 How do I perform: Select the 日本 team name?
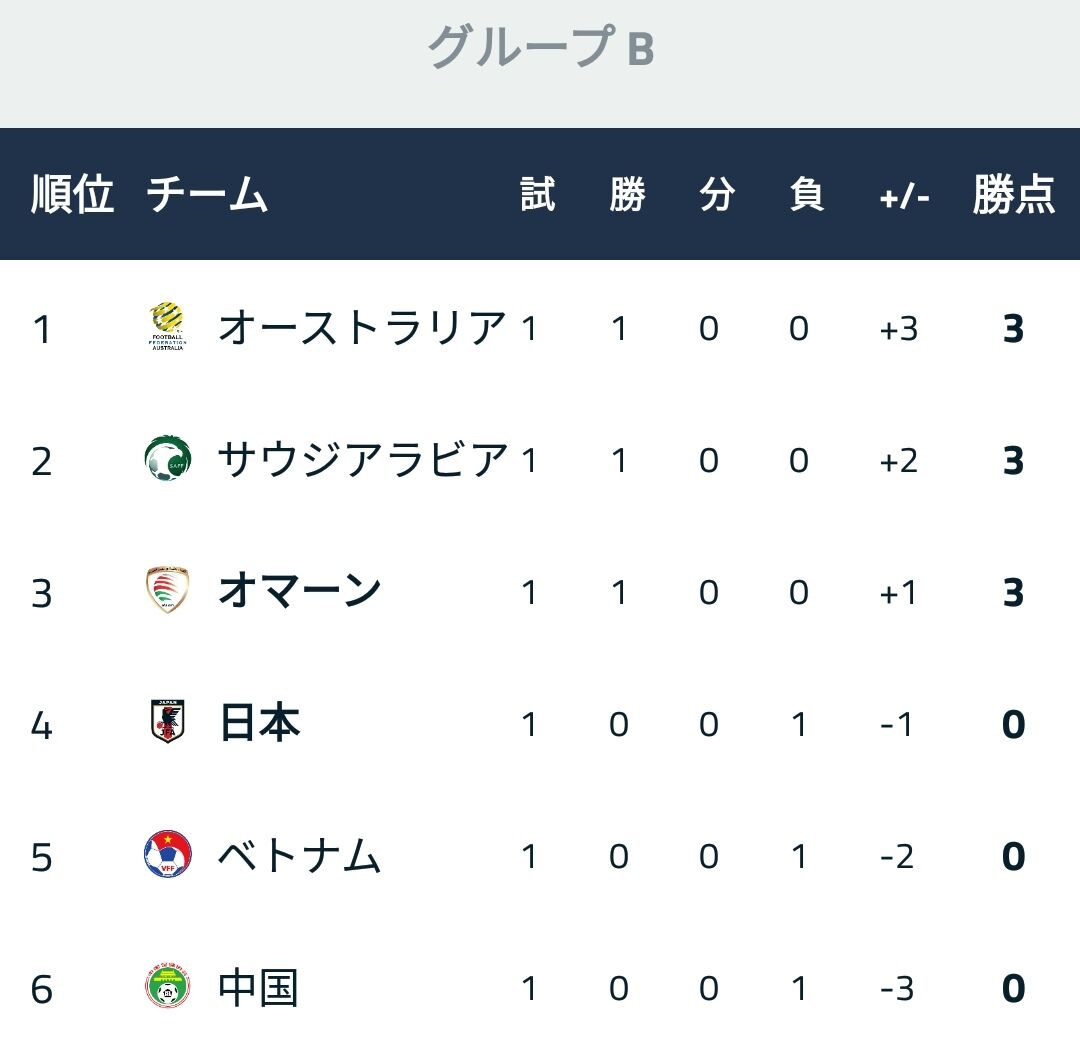(x=259, y=723)
